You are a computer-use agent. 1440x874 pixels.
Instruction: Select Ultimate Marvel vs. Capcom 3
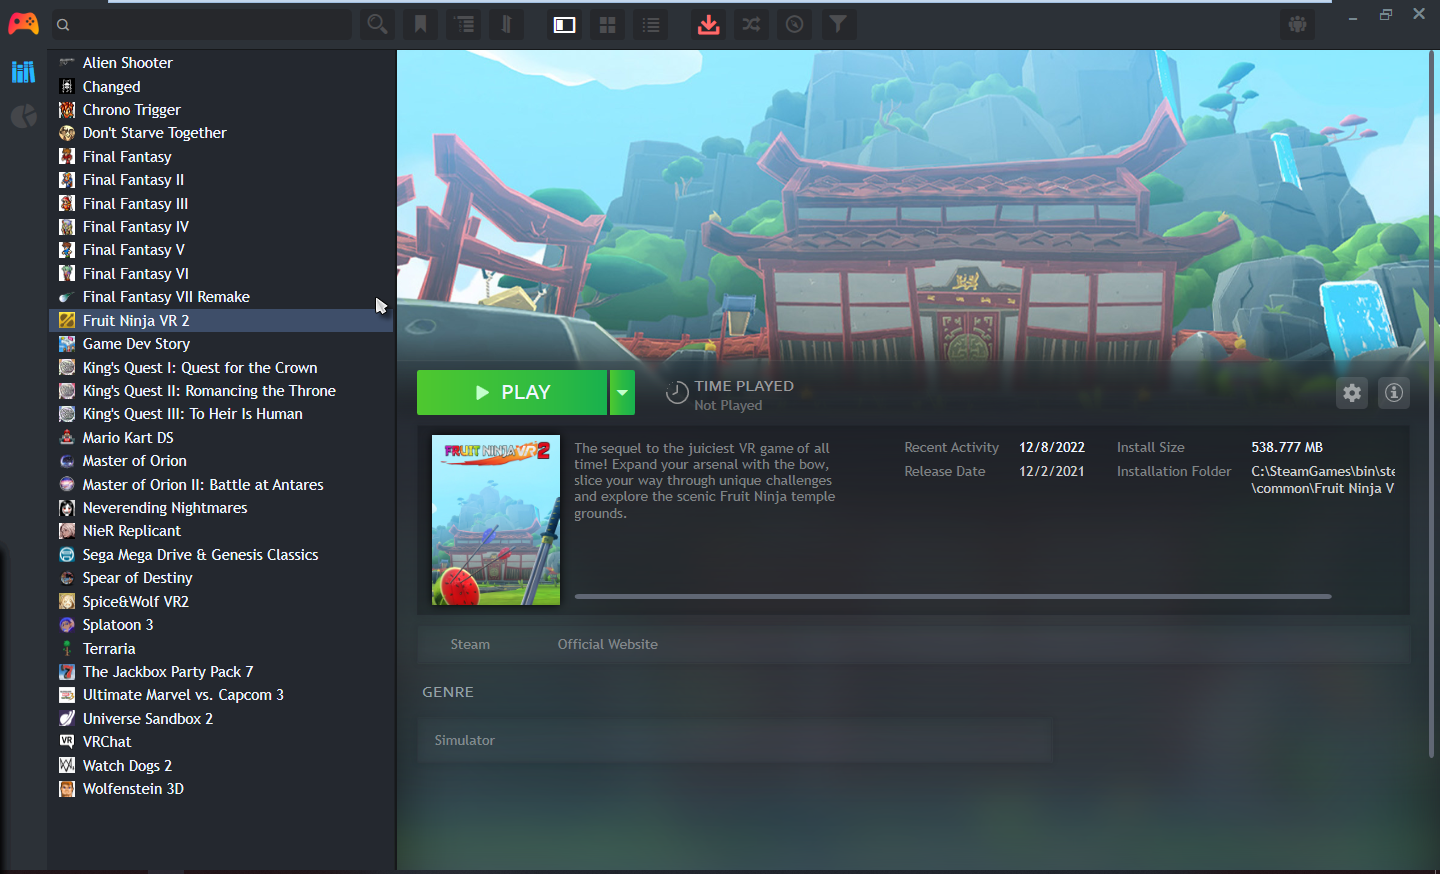click(x=221, y=695)
